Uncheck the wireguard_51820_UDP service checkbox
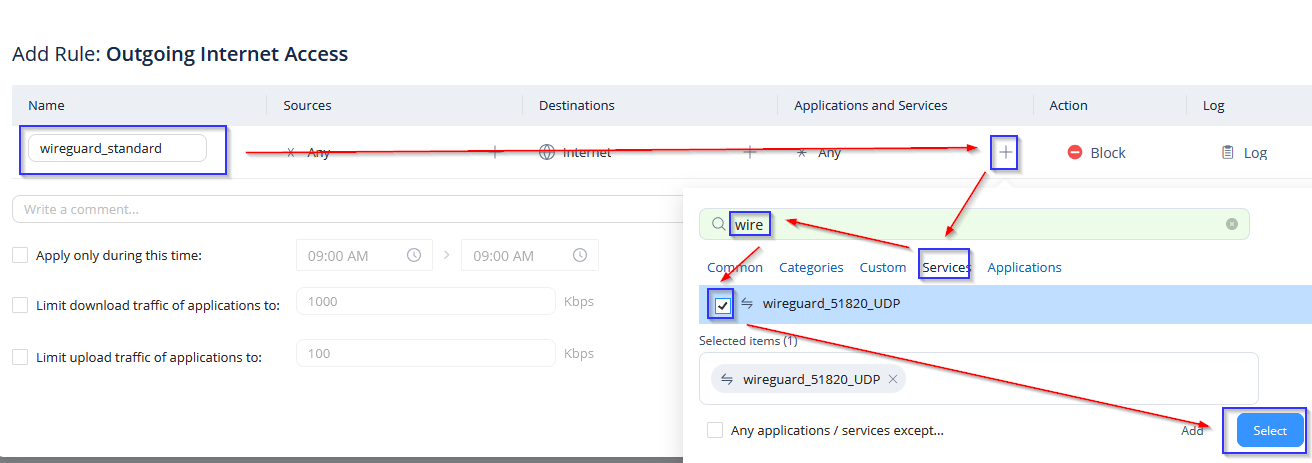 [x=723, y=304]
